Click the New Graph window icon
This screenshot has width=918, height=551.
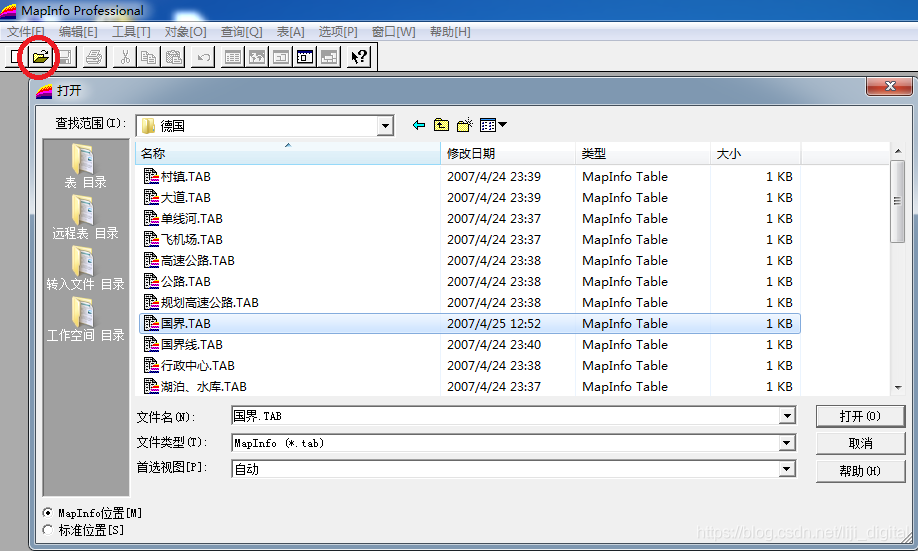[x=281, y=57]
